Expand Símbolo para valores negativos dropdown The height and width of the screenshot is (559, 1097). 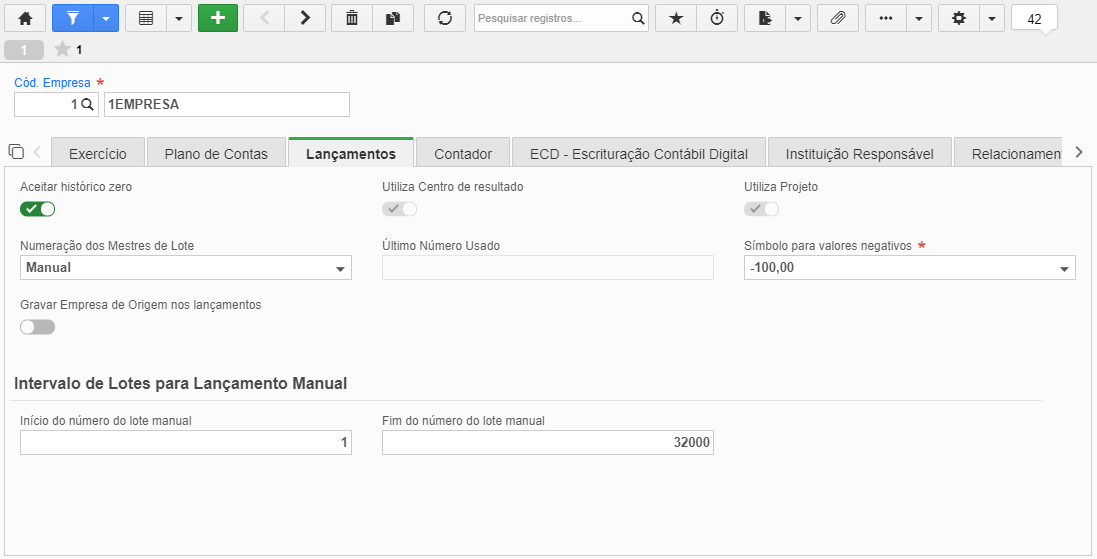pyautogui.click(x=910, y=267)
